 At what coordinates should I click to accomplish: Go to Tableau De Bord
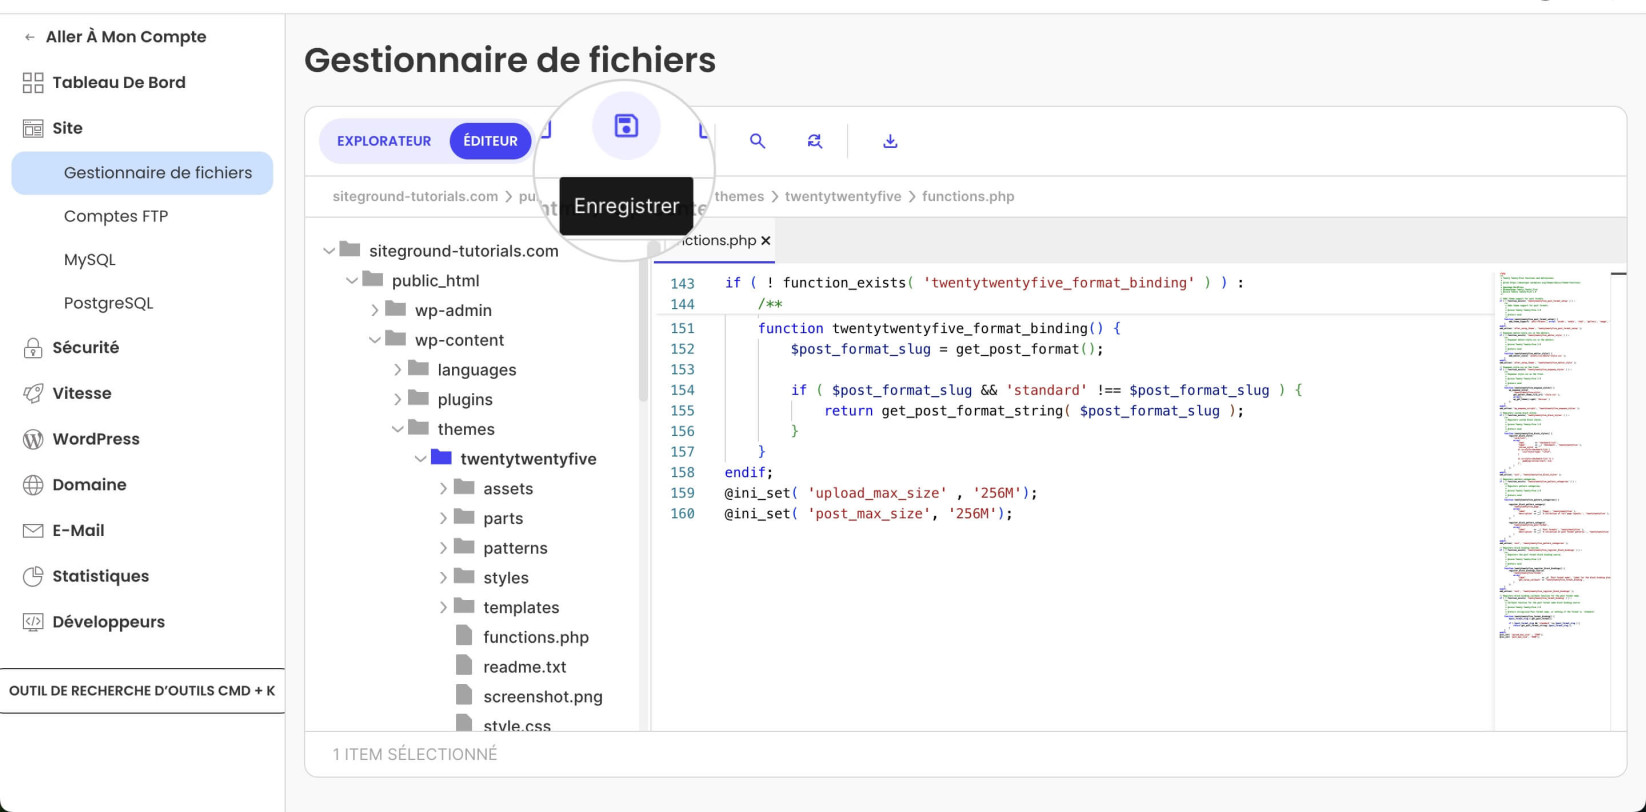pos(119,82)
